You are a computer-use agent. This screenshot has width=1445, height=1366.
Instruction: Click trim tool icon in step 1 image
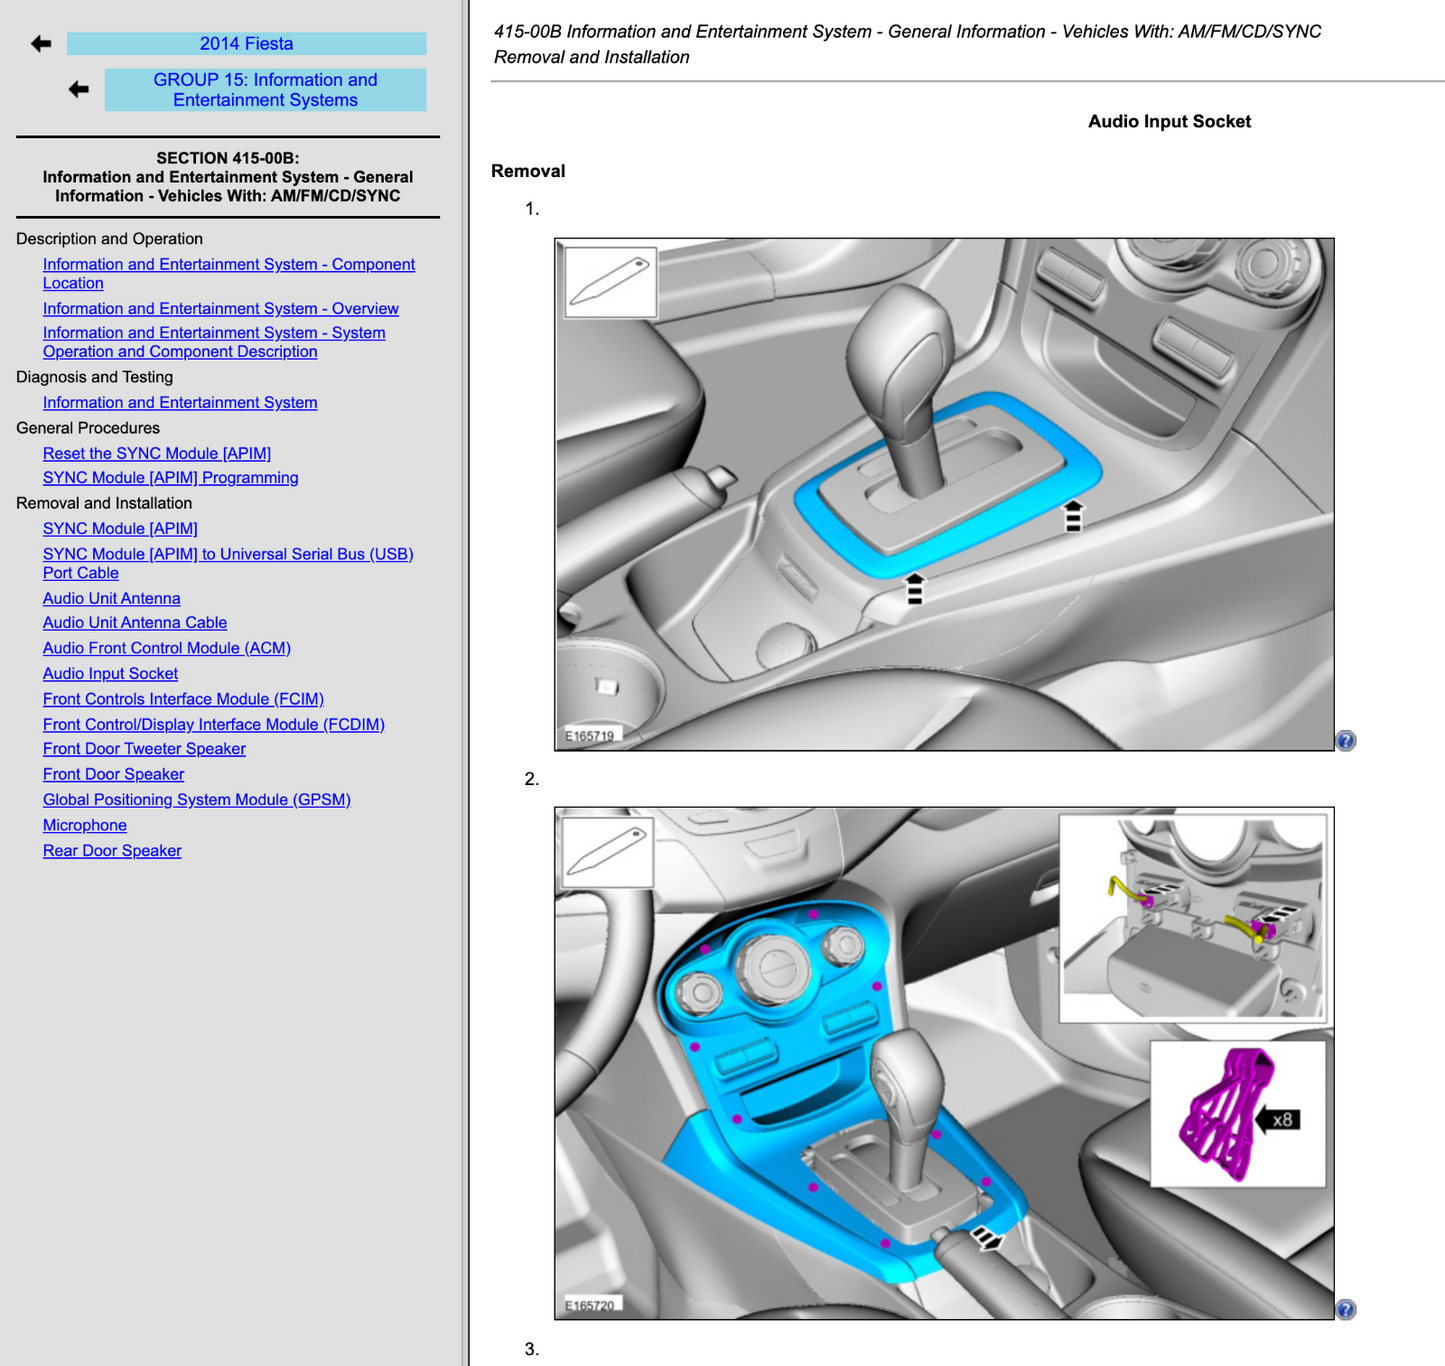[x=610, y=283]
